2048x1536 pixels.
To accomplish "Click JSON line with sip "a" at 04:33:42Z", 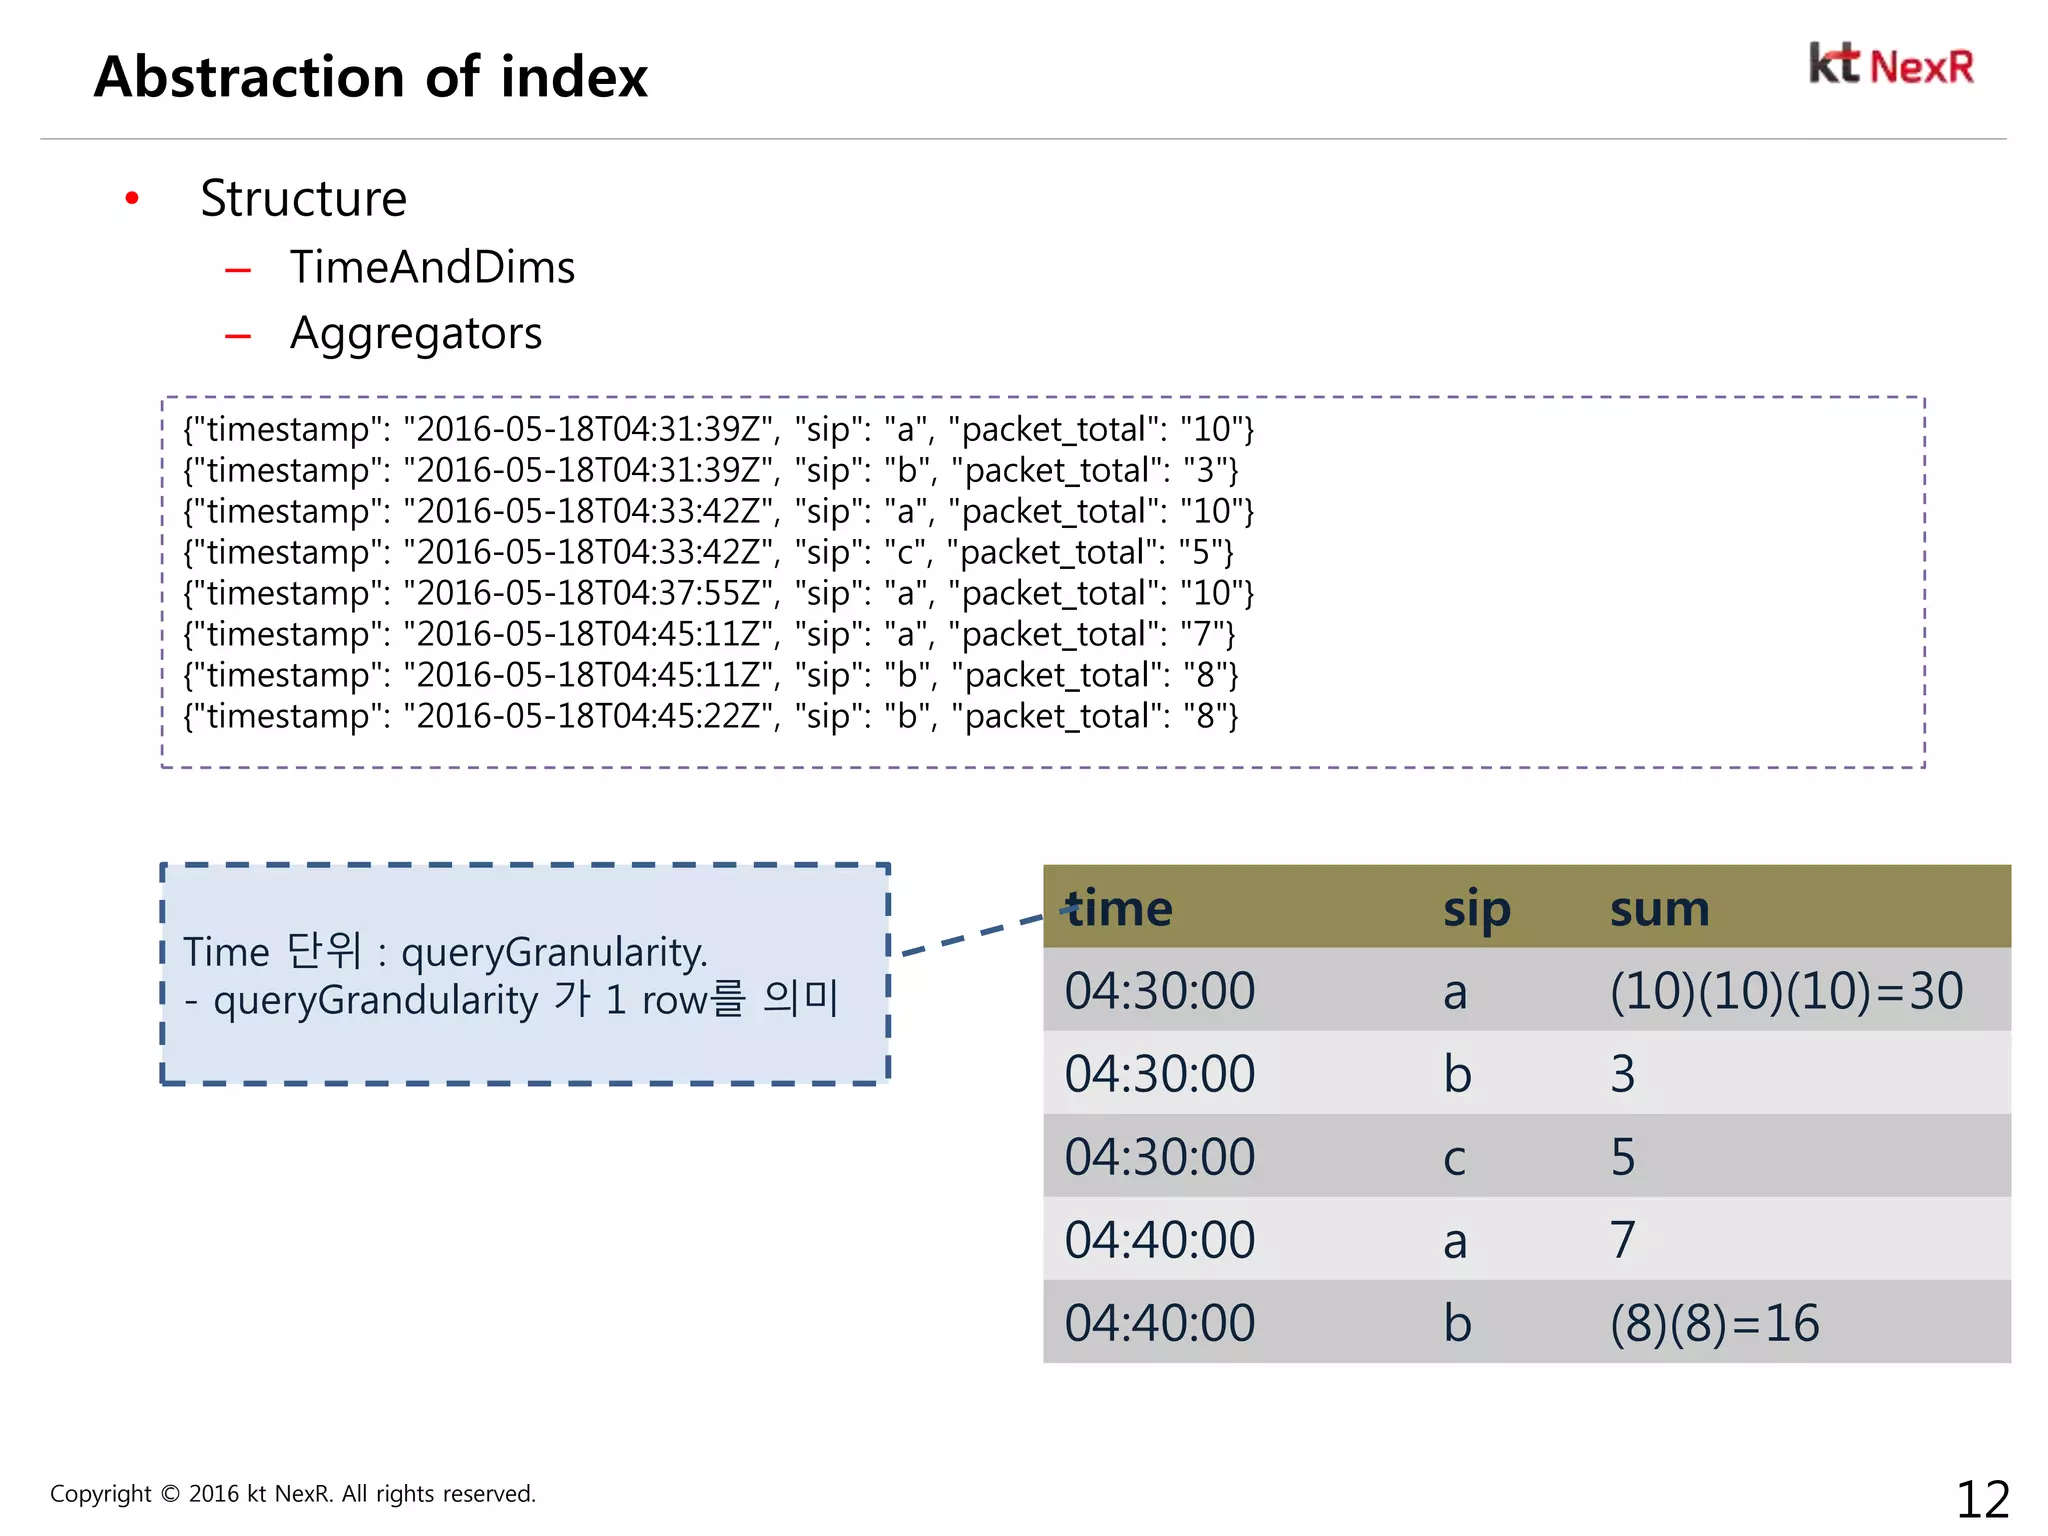I will 718,511.
